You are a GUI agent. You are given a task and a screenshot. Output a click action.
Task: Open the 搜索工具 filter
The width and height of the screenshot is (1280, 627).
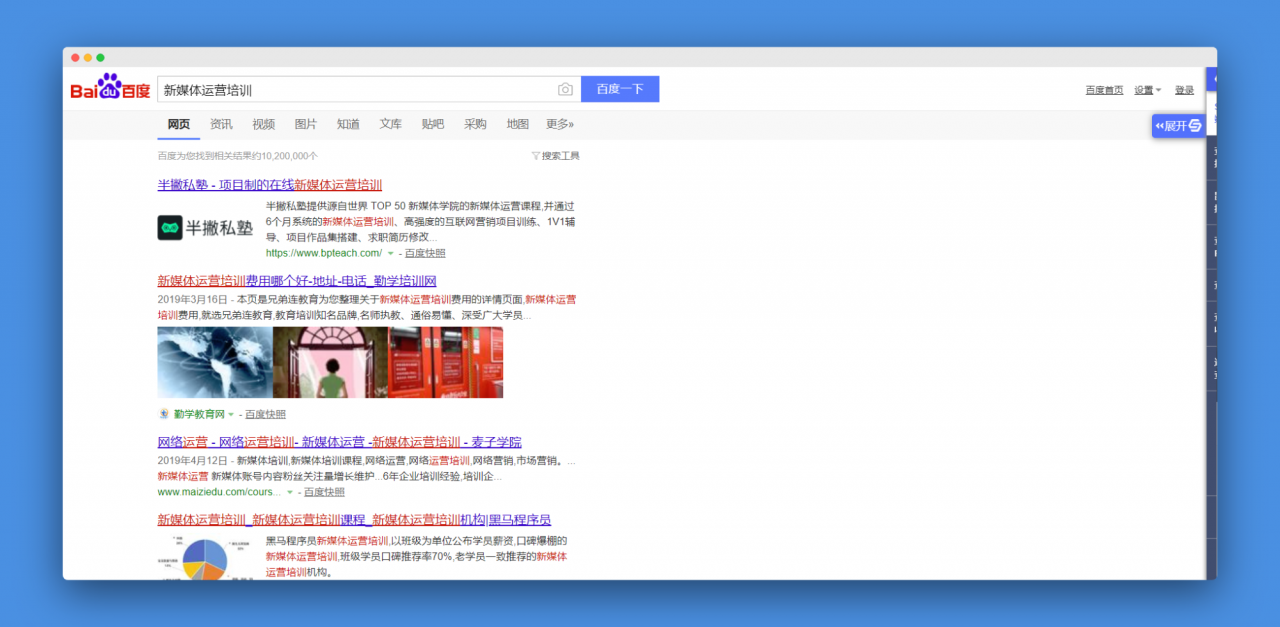click(x=556, y=156)
